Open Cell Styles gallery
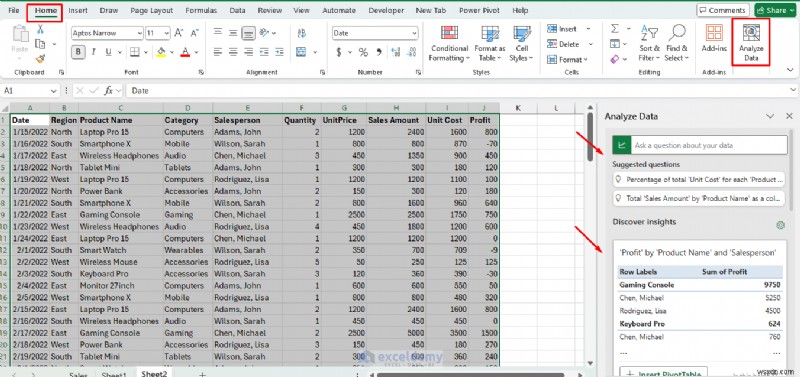800x377 pixels. (x=521, y=44)
